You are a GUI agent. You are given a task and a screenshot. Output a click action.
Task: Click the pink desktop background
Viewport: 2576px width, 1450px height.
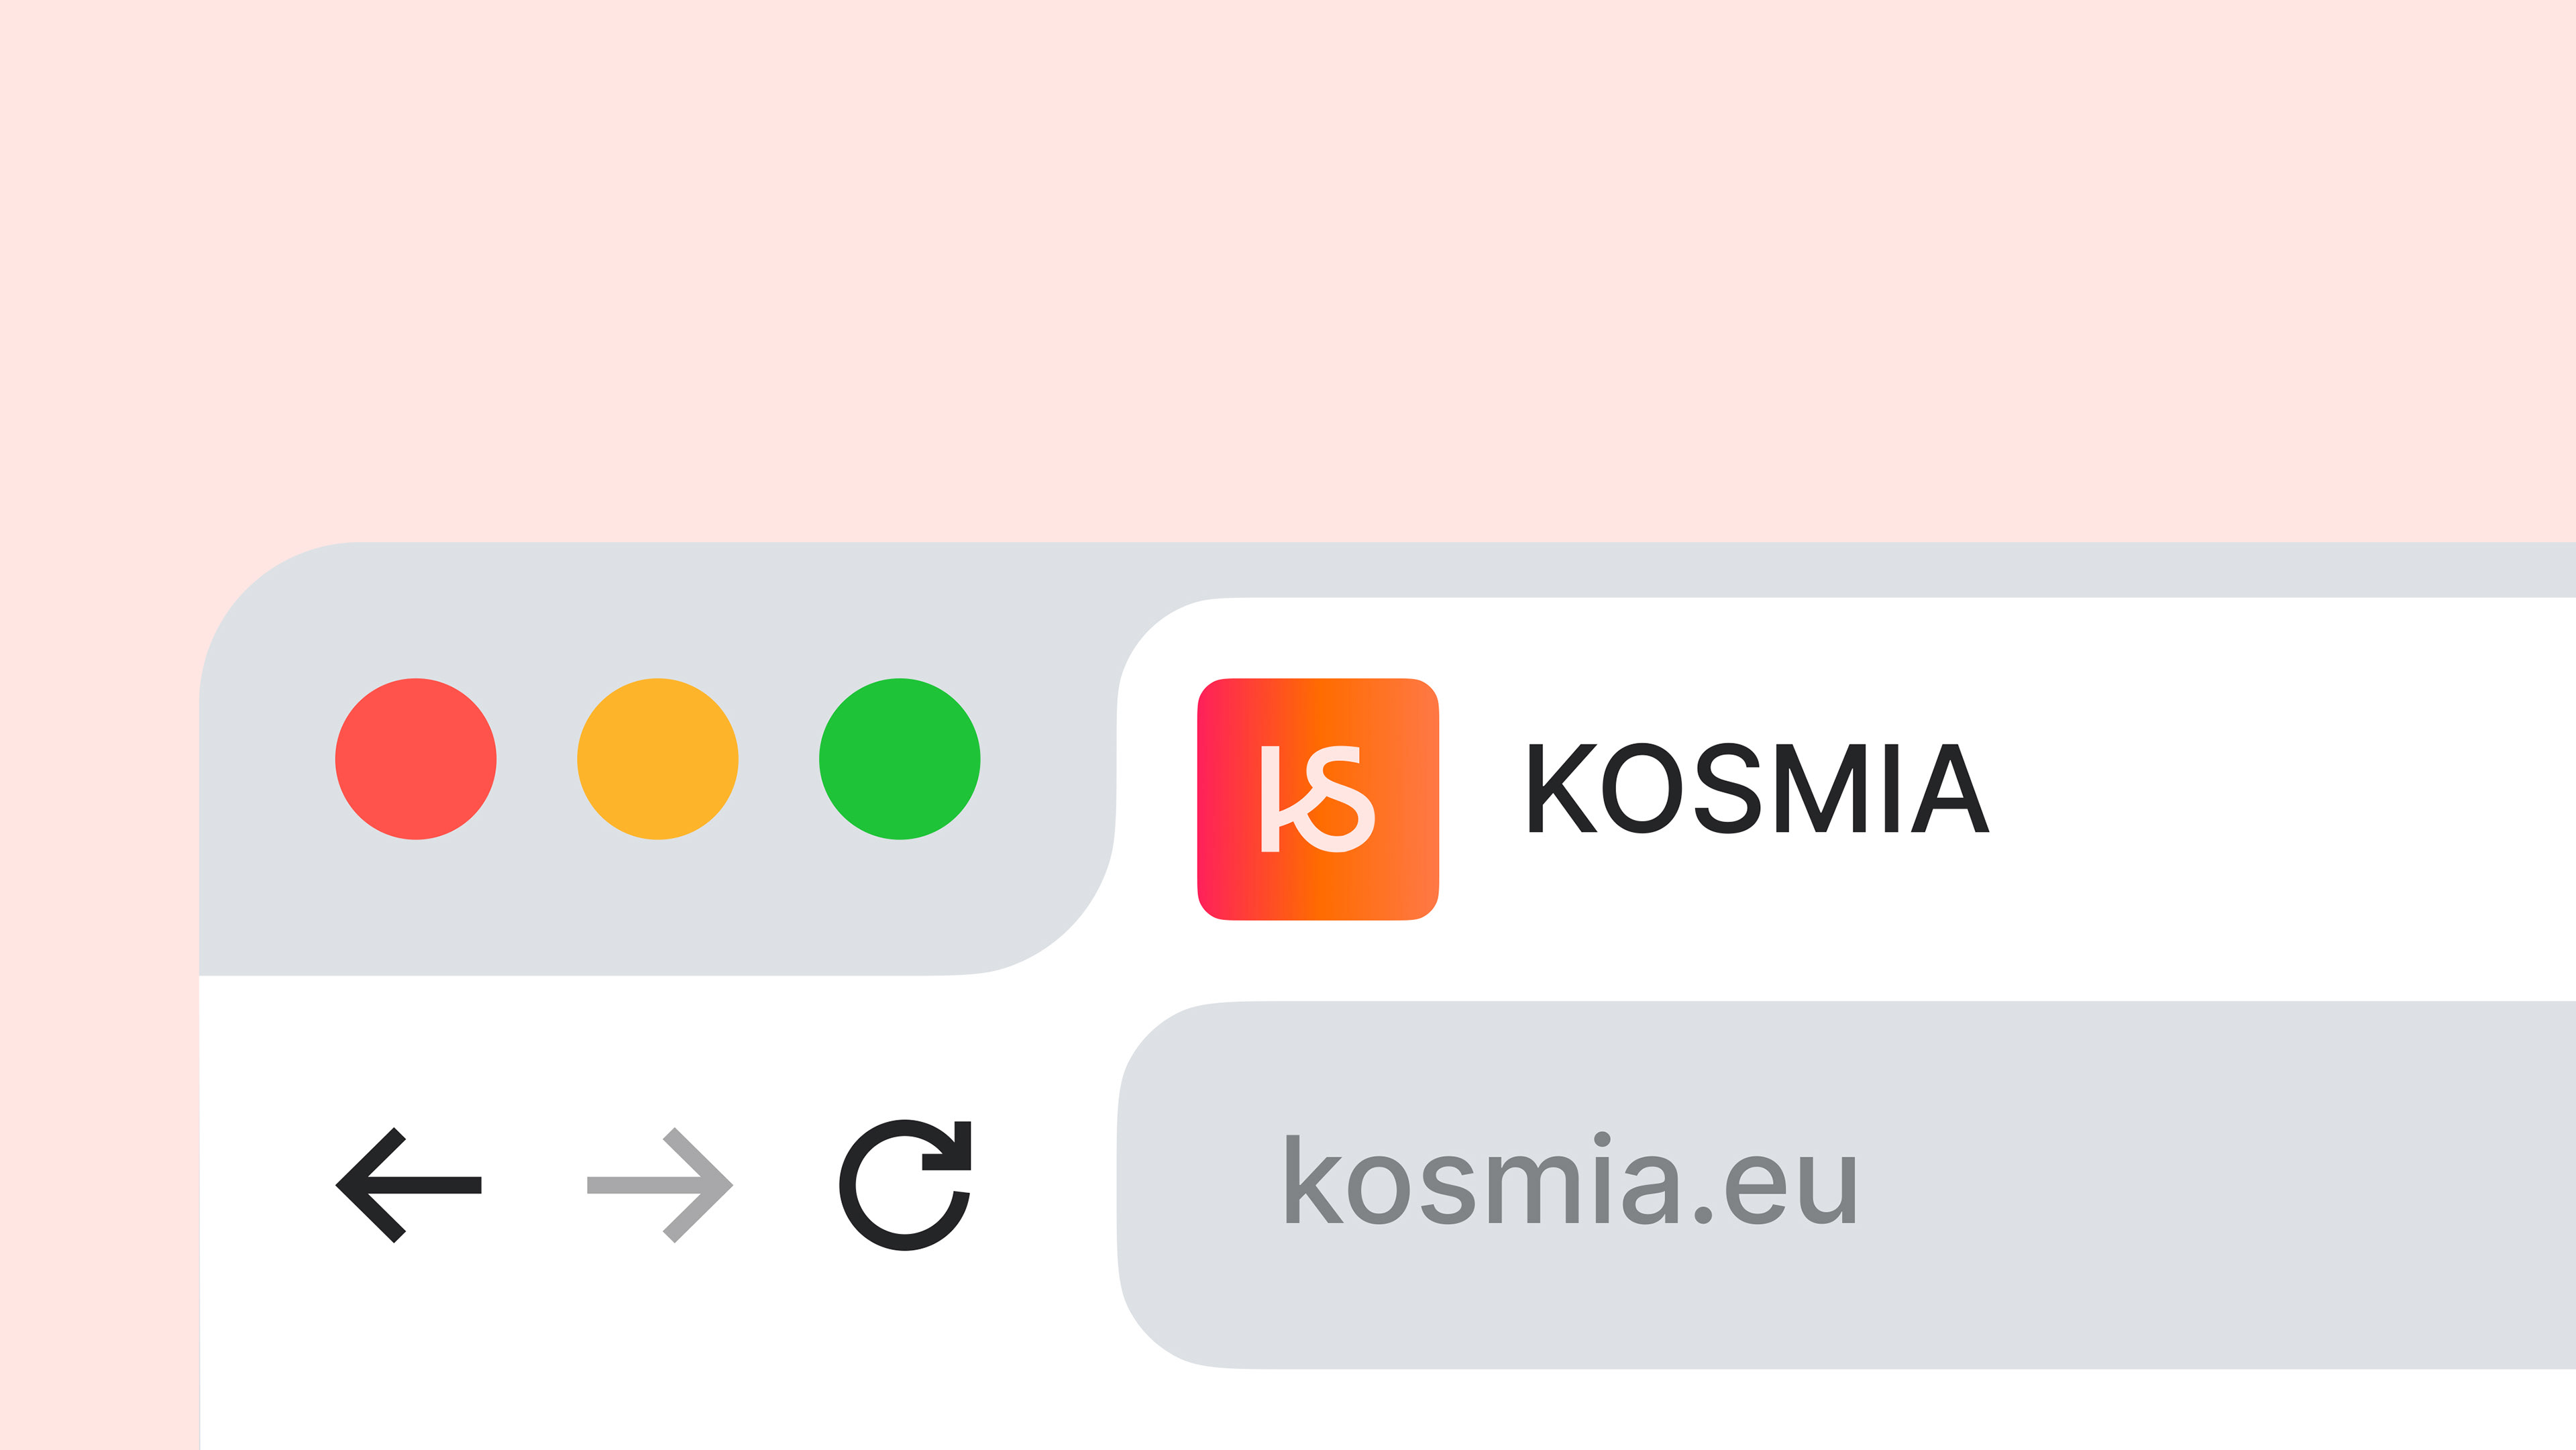(1200, 250)
